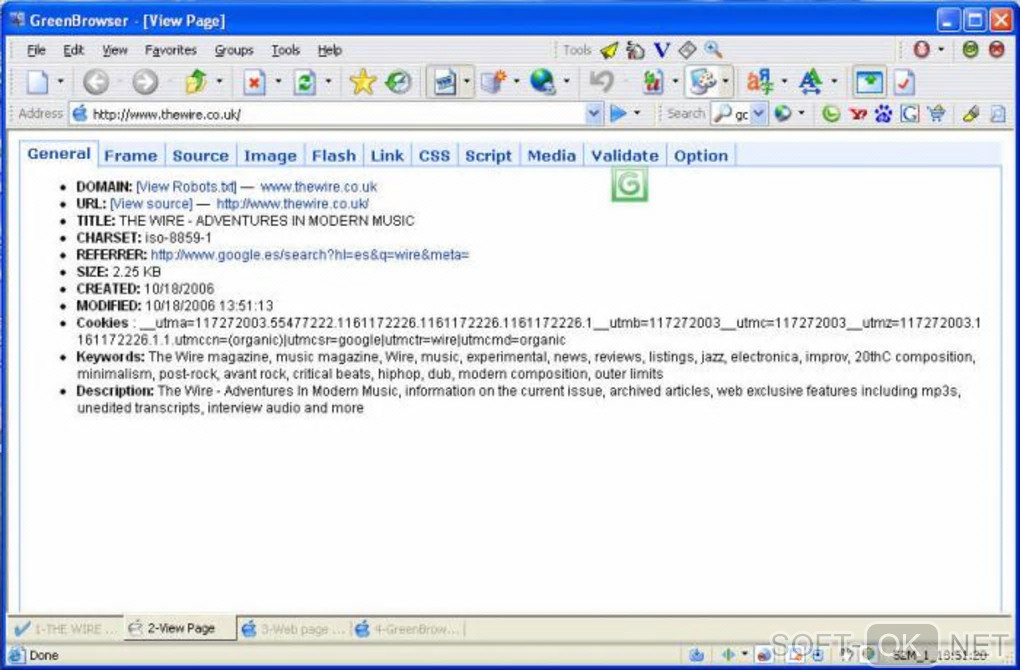Click the address bar URL field

(338, 114)
